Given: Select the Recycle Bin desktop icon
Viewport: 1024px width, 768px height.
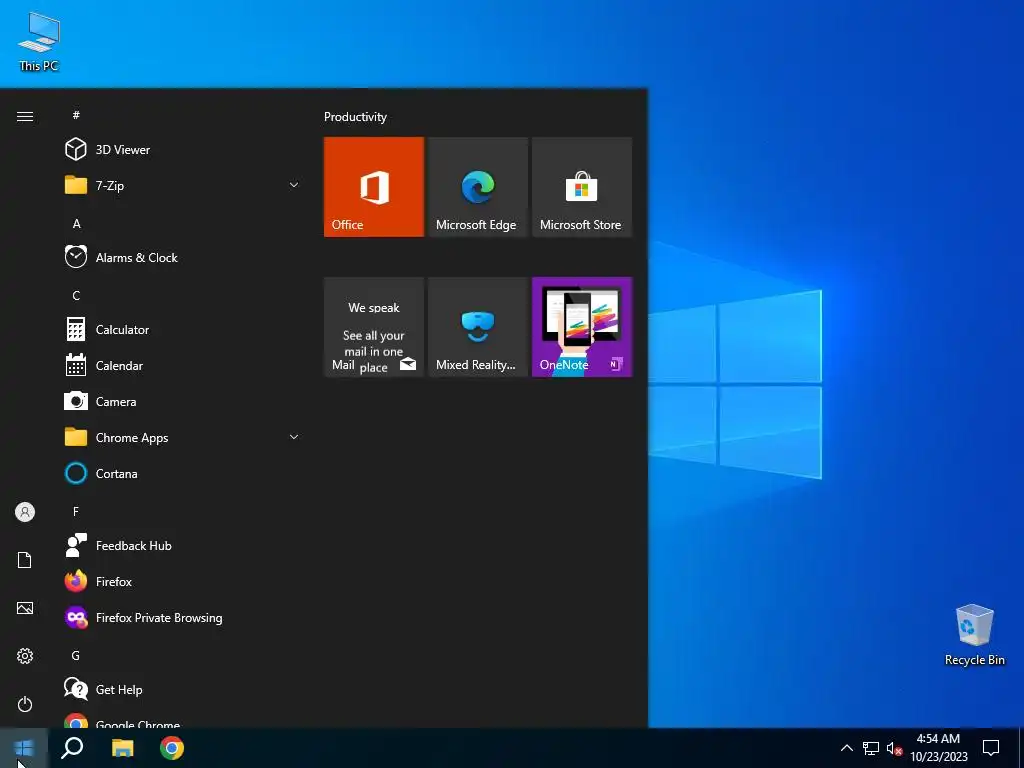Looking at the screenshot, I should pyautogui.click(x=974, y=635).
